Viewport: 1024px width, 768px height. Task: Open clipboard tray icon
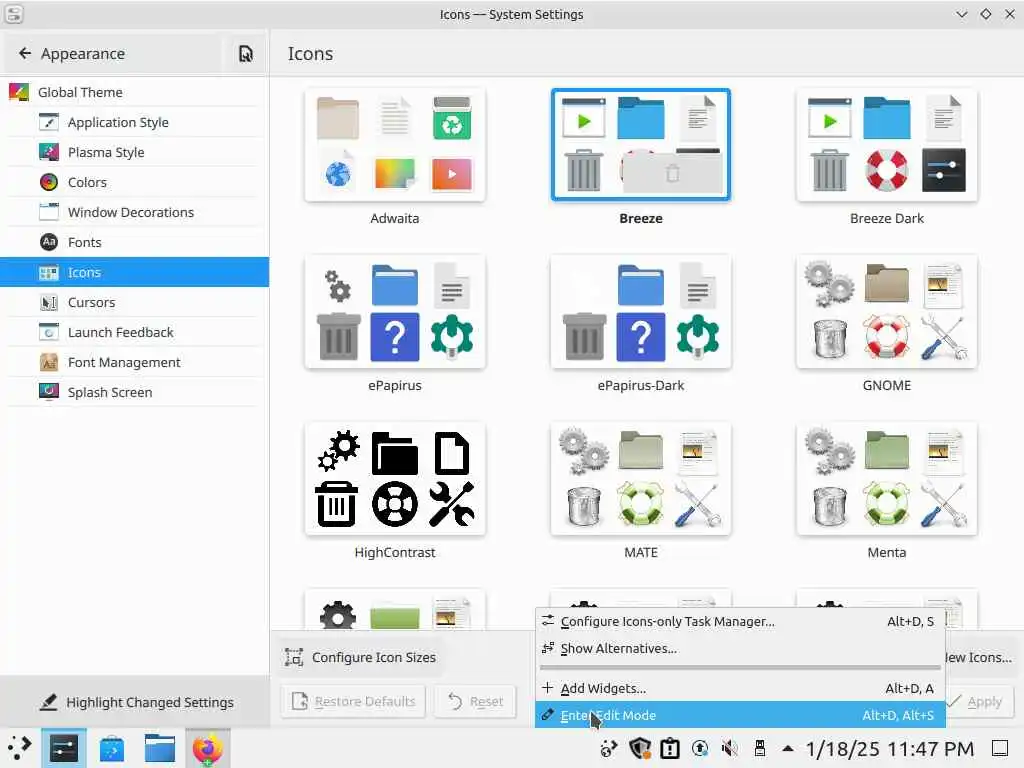pyautogui.click(x=670, y=748)
